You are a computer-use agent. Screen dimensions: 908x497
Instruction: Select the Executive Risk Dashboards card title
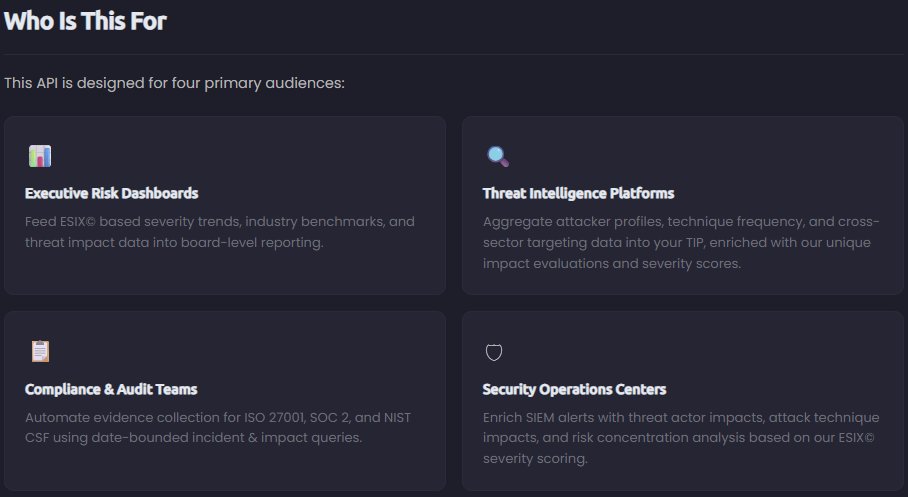(x=112, y=193)
